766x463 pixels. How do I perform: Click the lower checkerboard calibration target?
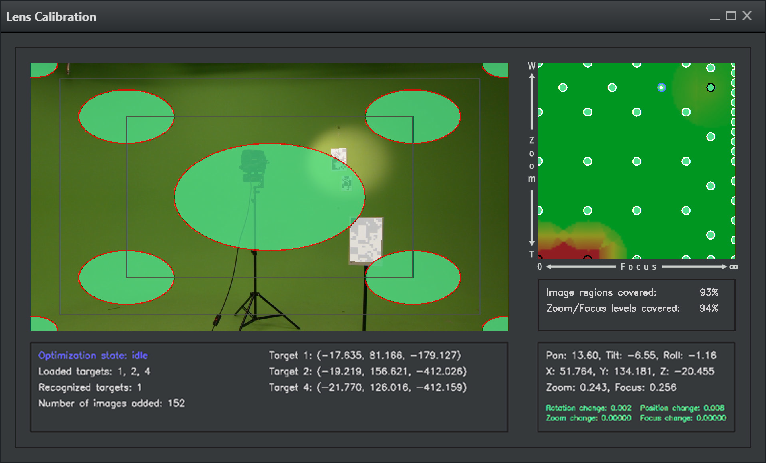point(365,241)
